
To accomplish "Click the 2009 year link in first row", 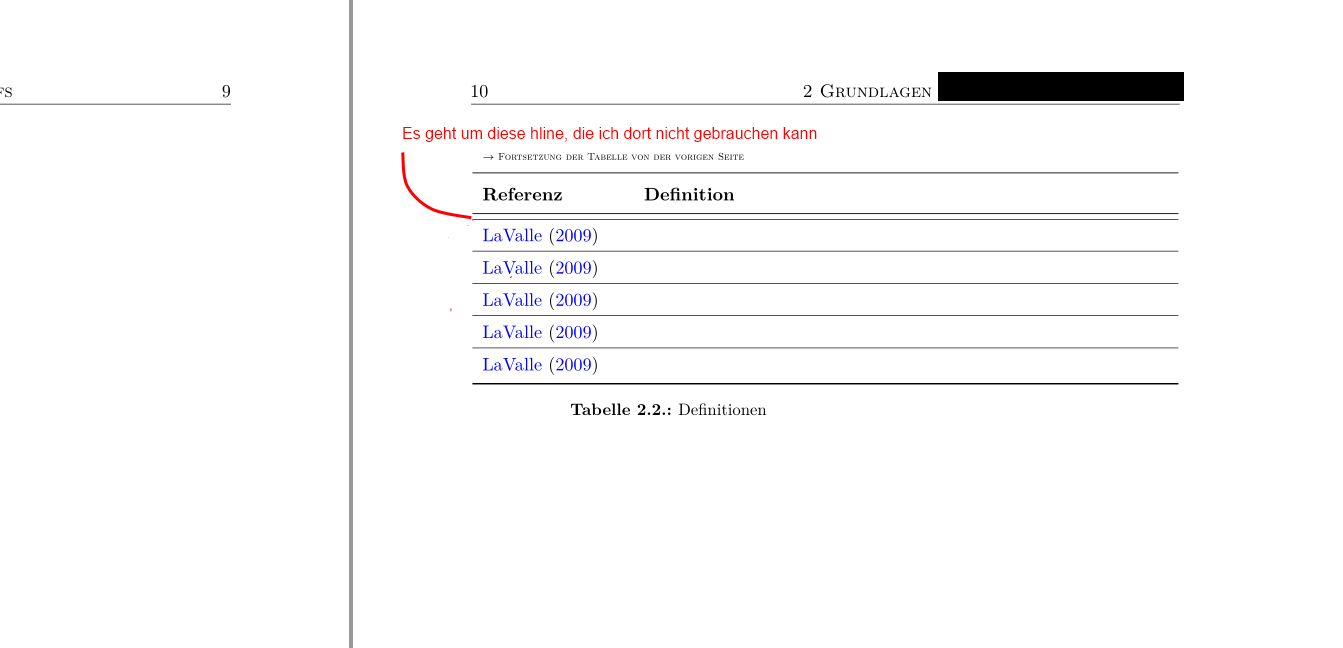I will pos(574,236).
